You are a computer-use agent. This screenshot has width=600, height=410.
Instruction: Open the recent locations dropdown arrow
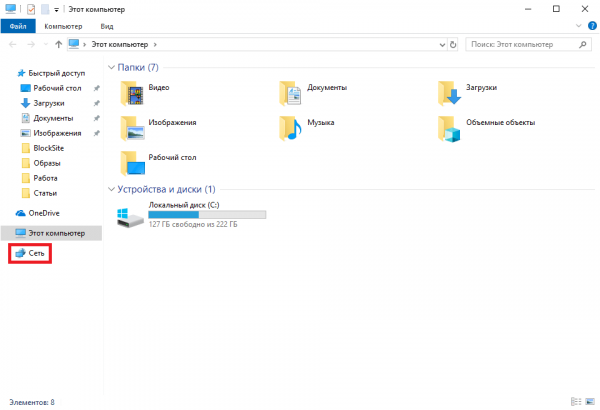pos(46,44)
